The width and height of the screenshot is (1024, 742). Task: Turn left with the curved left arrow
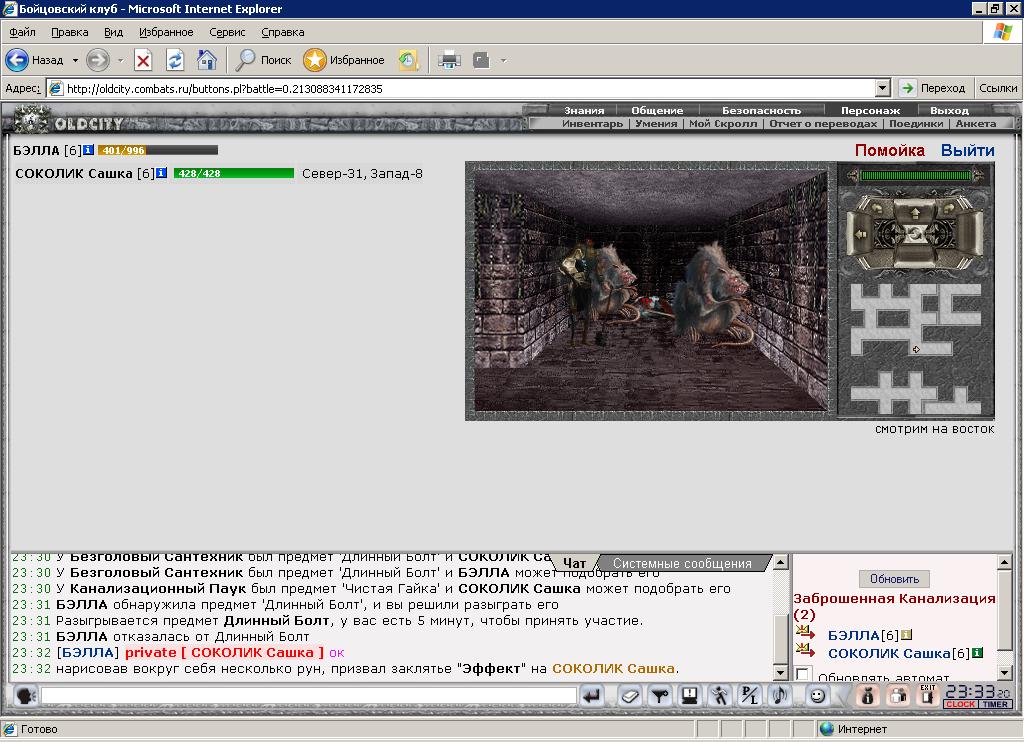pyautogui.click(x=877, y=208)
